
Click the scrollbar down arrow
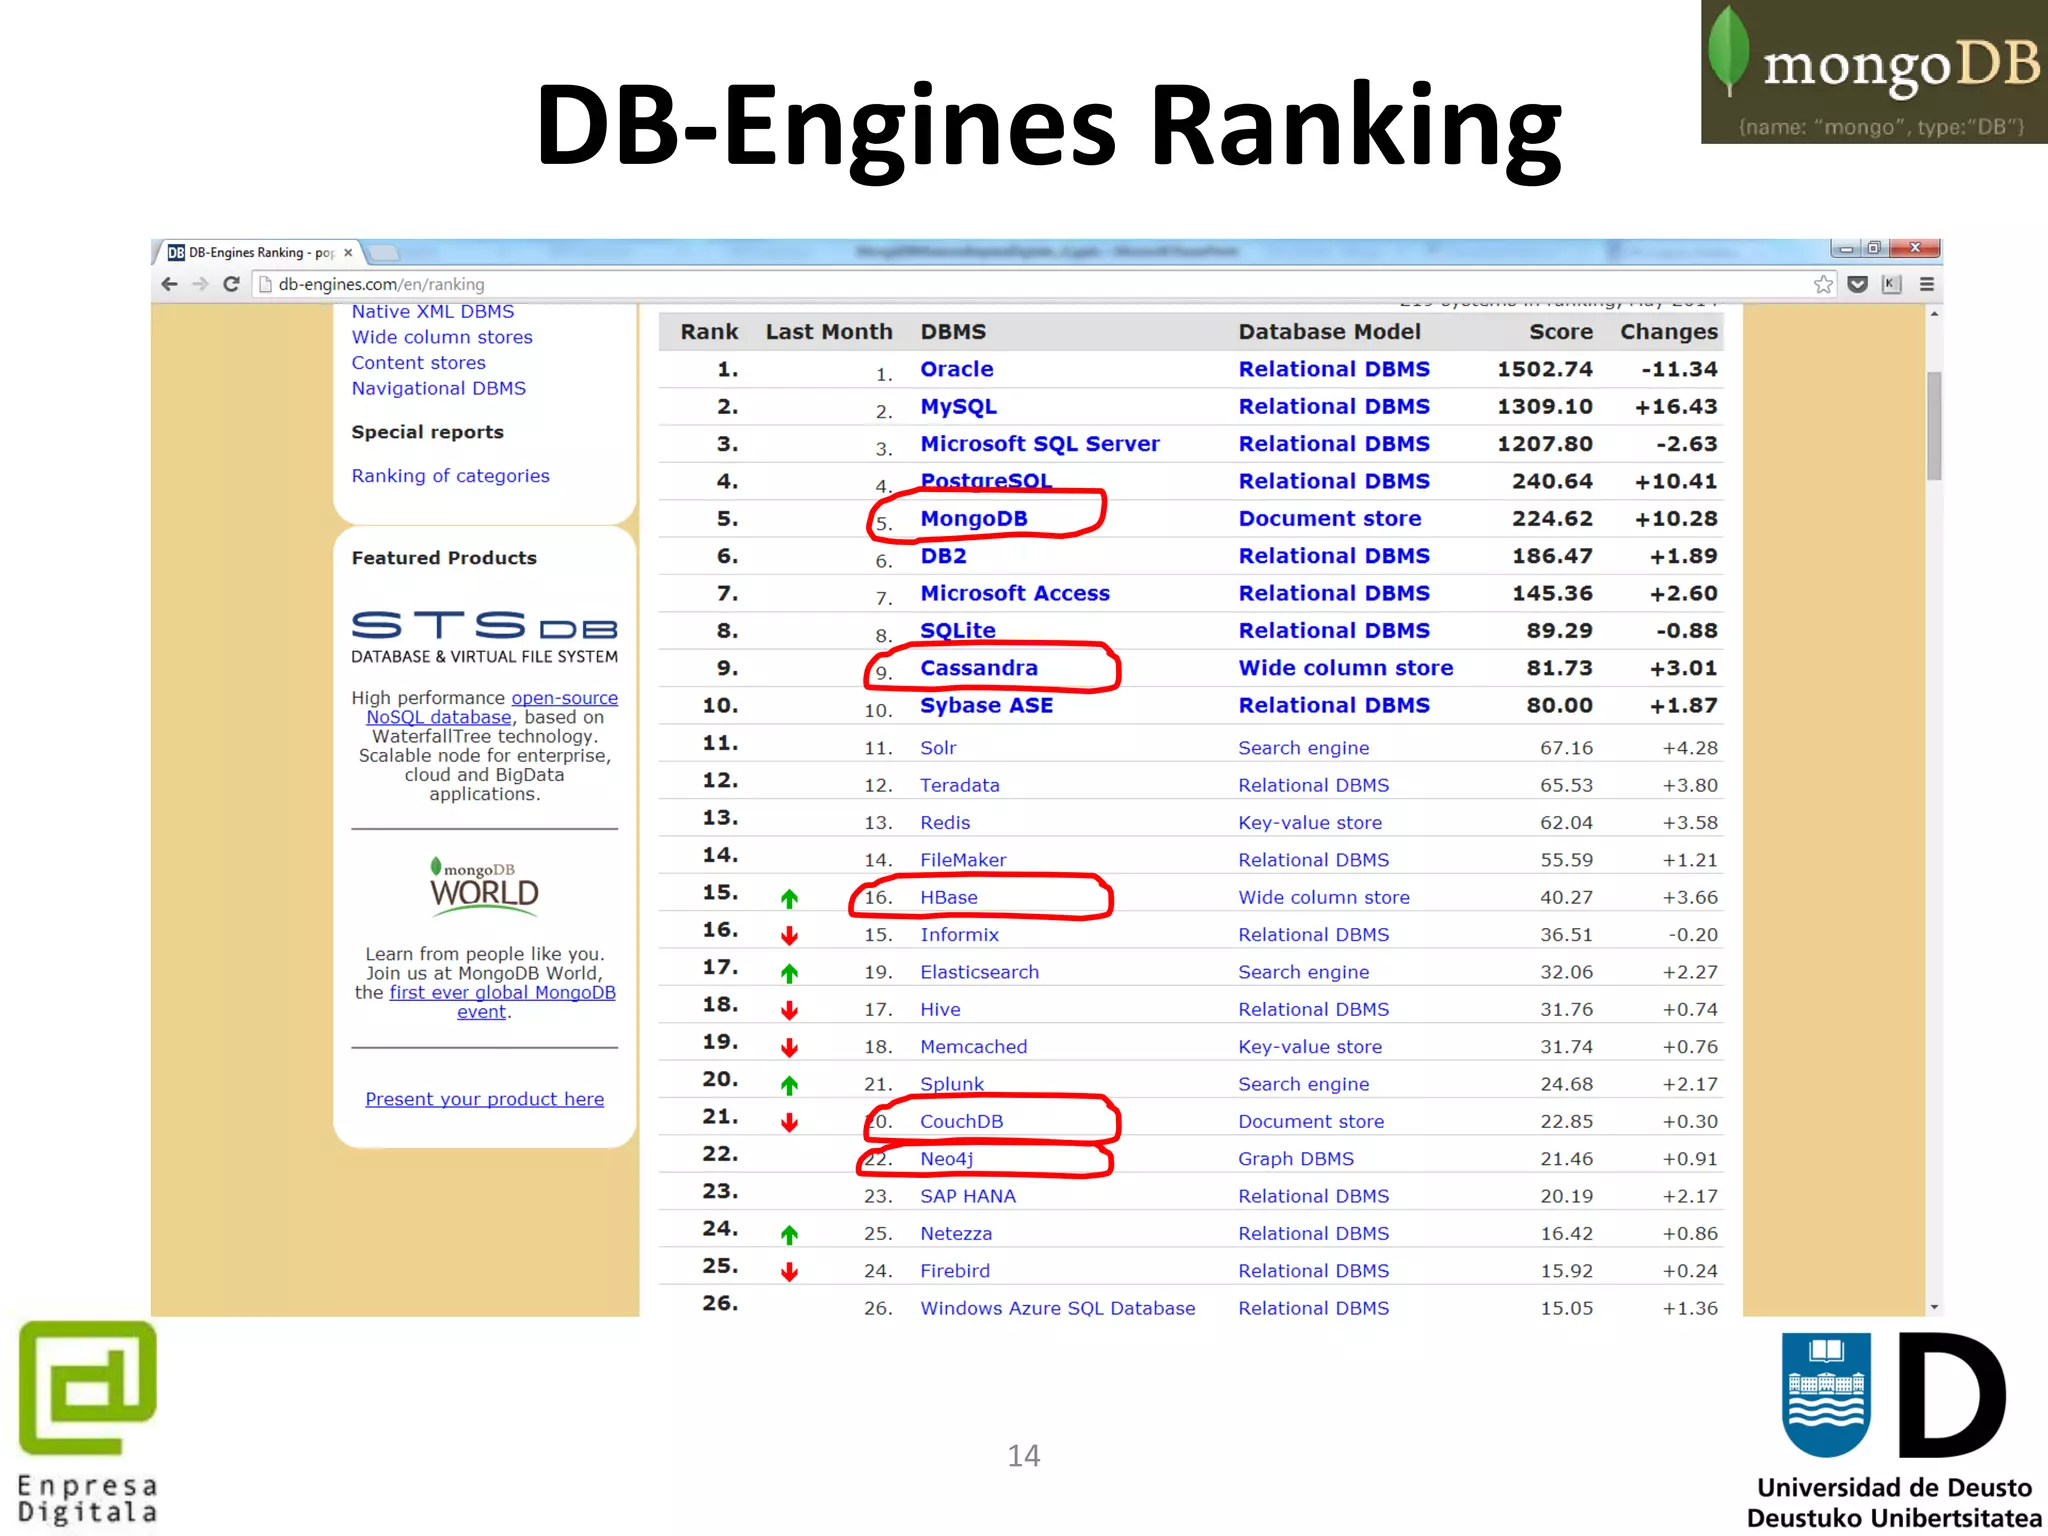(x=1934, y=1306)
